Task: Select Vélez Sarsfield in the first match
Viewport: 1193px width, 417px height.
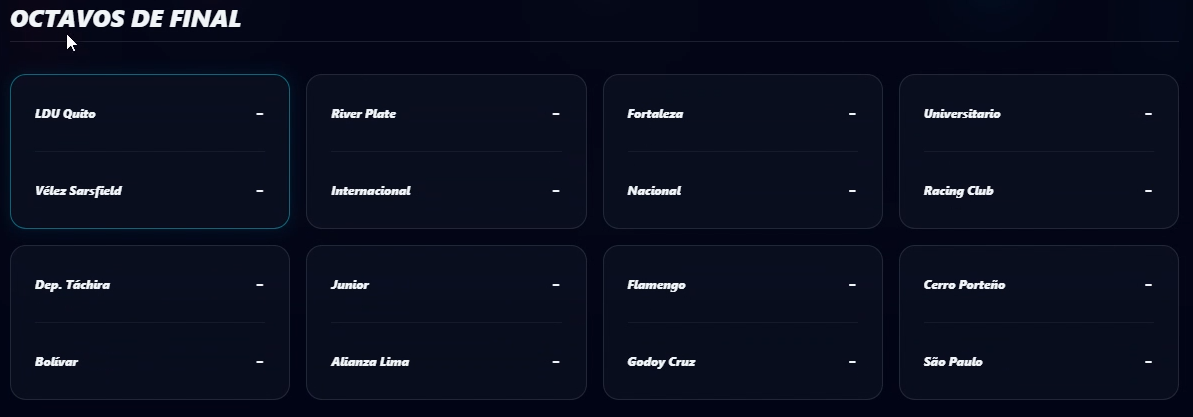Action: coord(78,191)
